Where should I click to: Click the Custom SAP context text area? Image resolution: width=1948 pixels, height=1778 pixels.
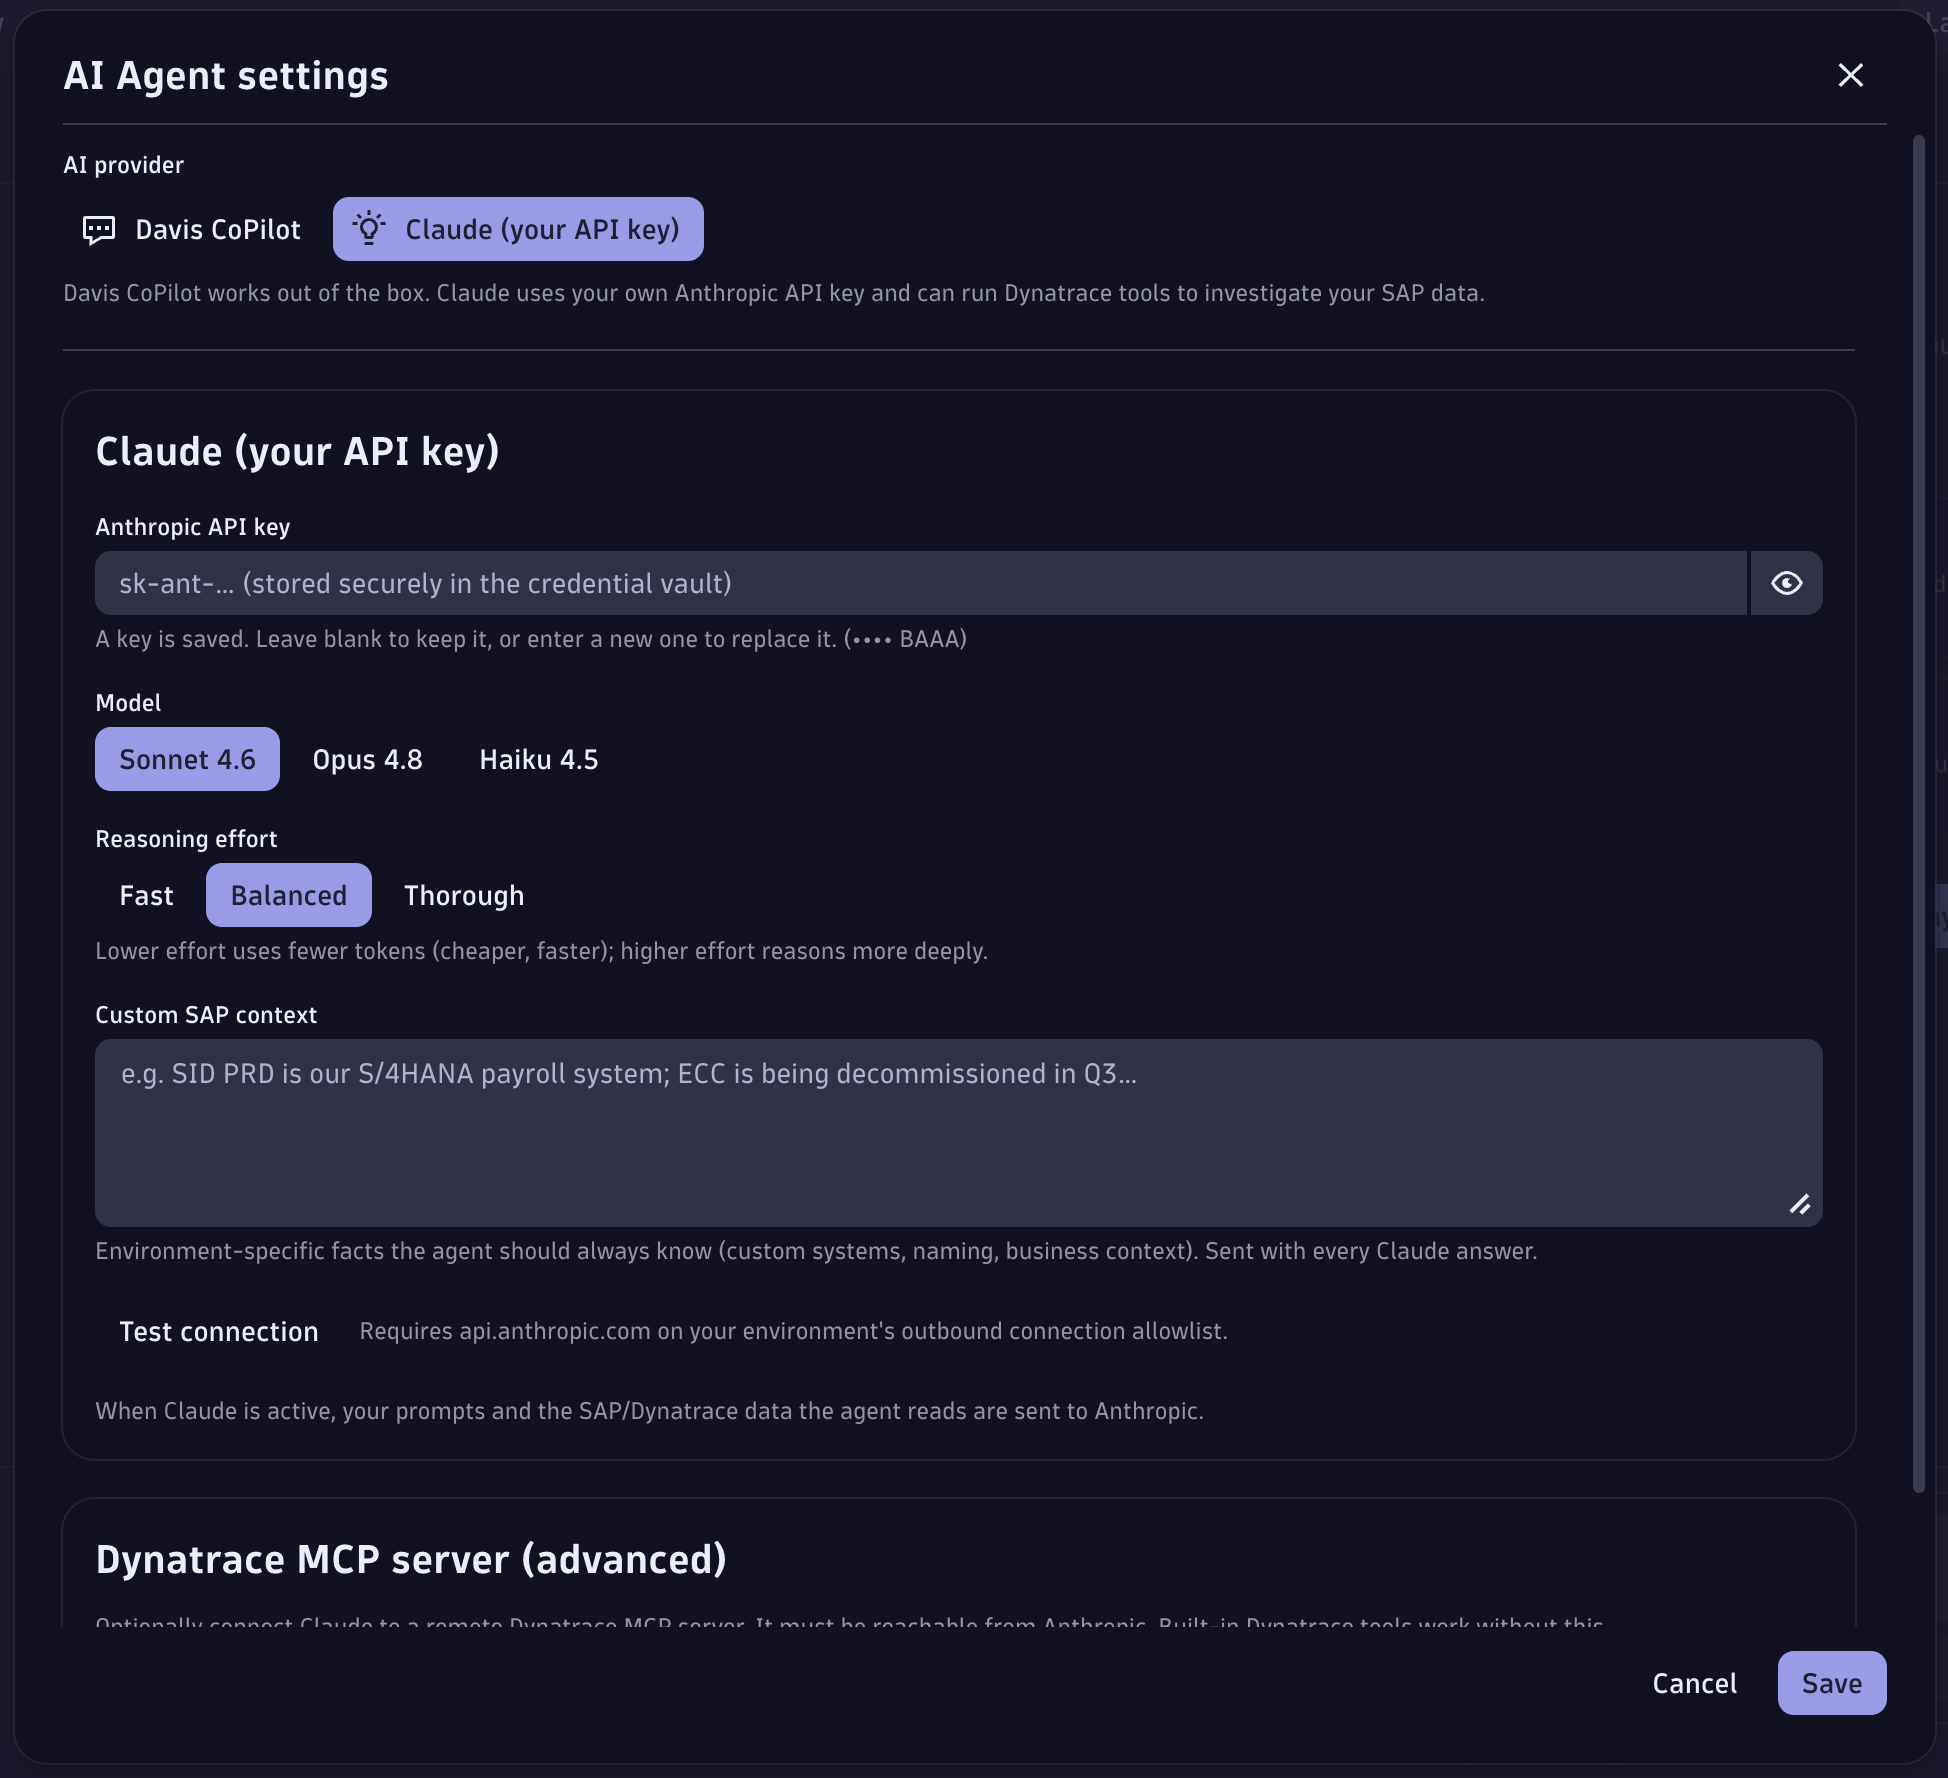pyautogui.click(x=959, y=1133)
